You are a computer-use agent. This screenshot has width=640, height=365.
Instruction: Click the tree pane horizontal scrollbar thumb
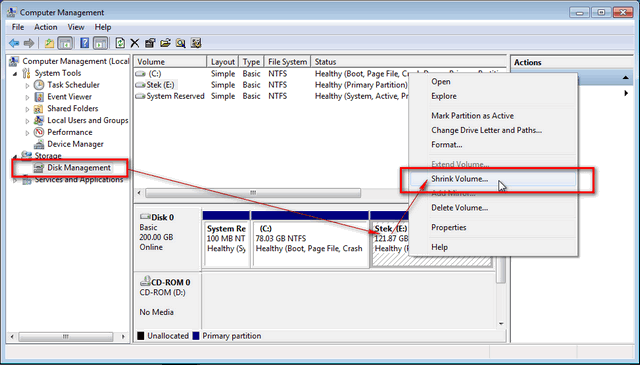pyautogui.click(x=66, y=337)
